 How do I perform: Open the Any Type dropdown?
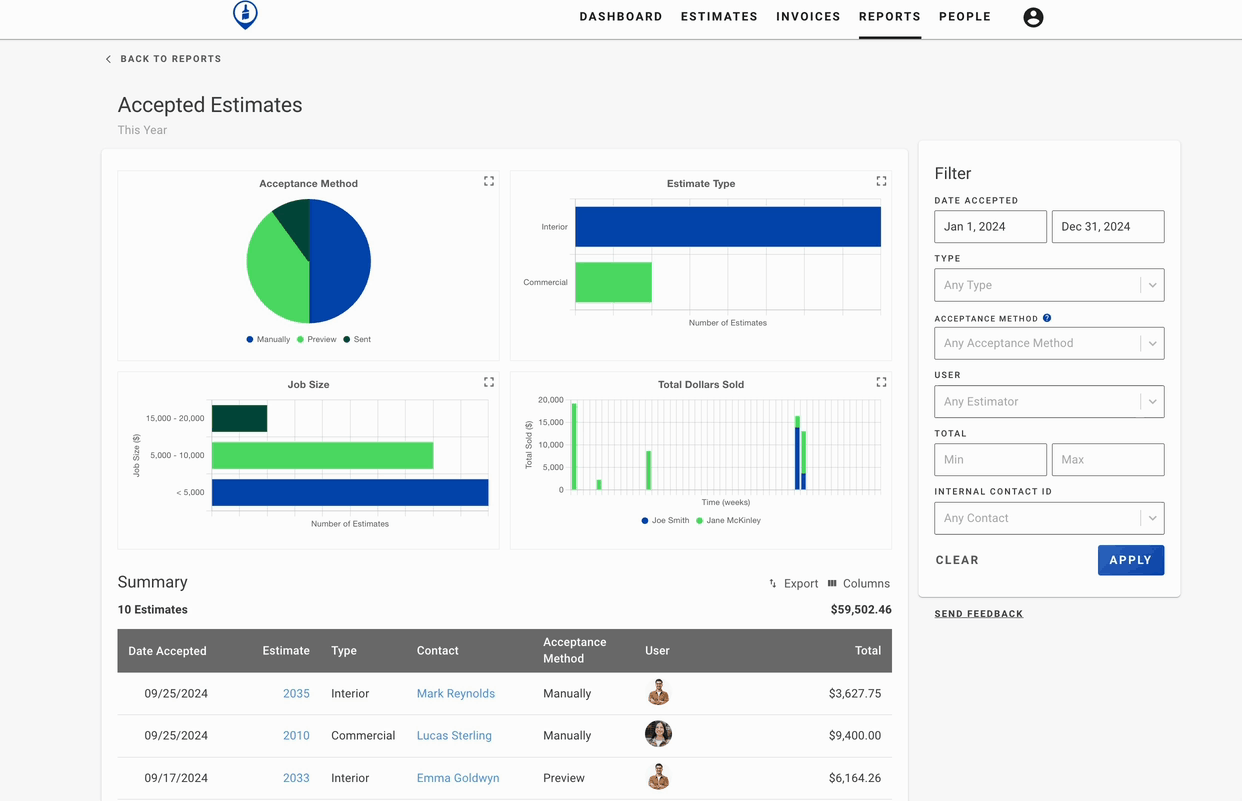coord(1049,285)
